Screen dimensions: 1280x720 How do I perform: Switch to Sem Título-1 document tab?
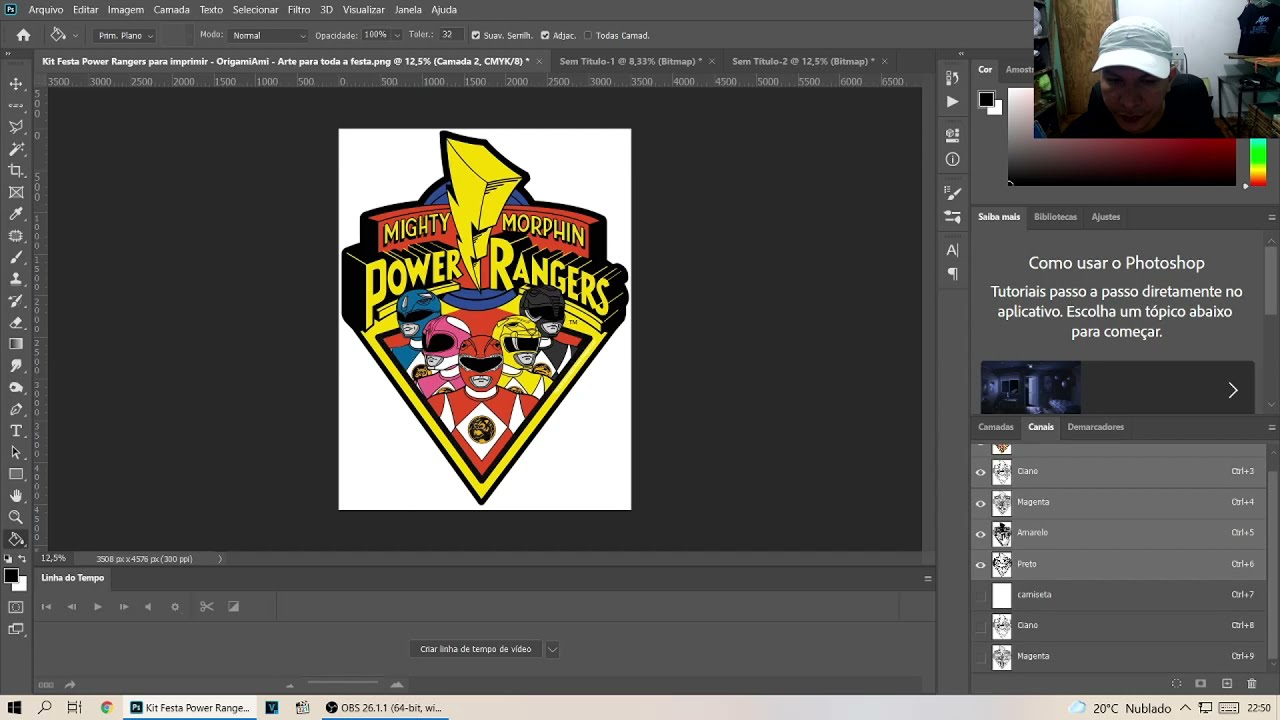coord(630,61)
